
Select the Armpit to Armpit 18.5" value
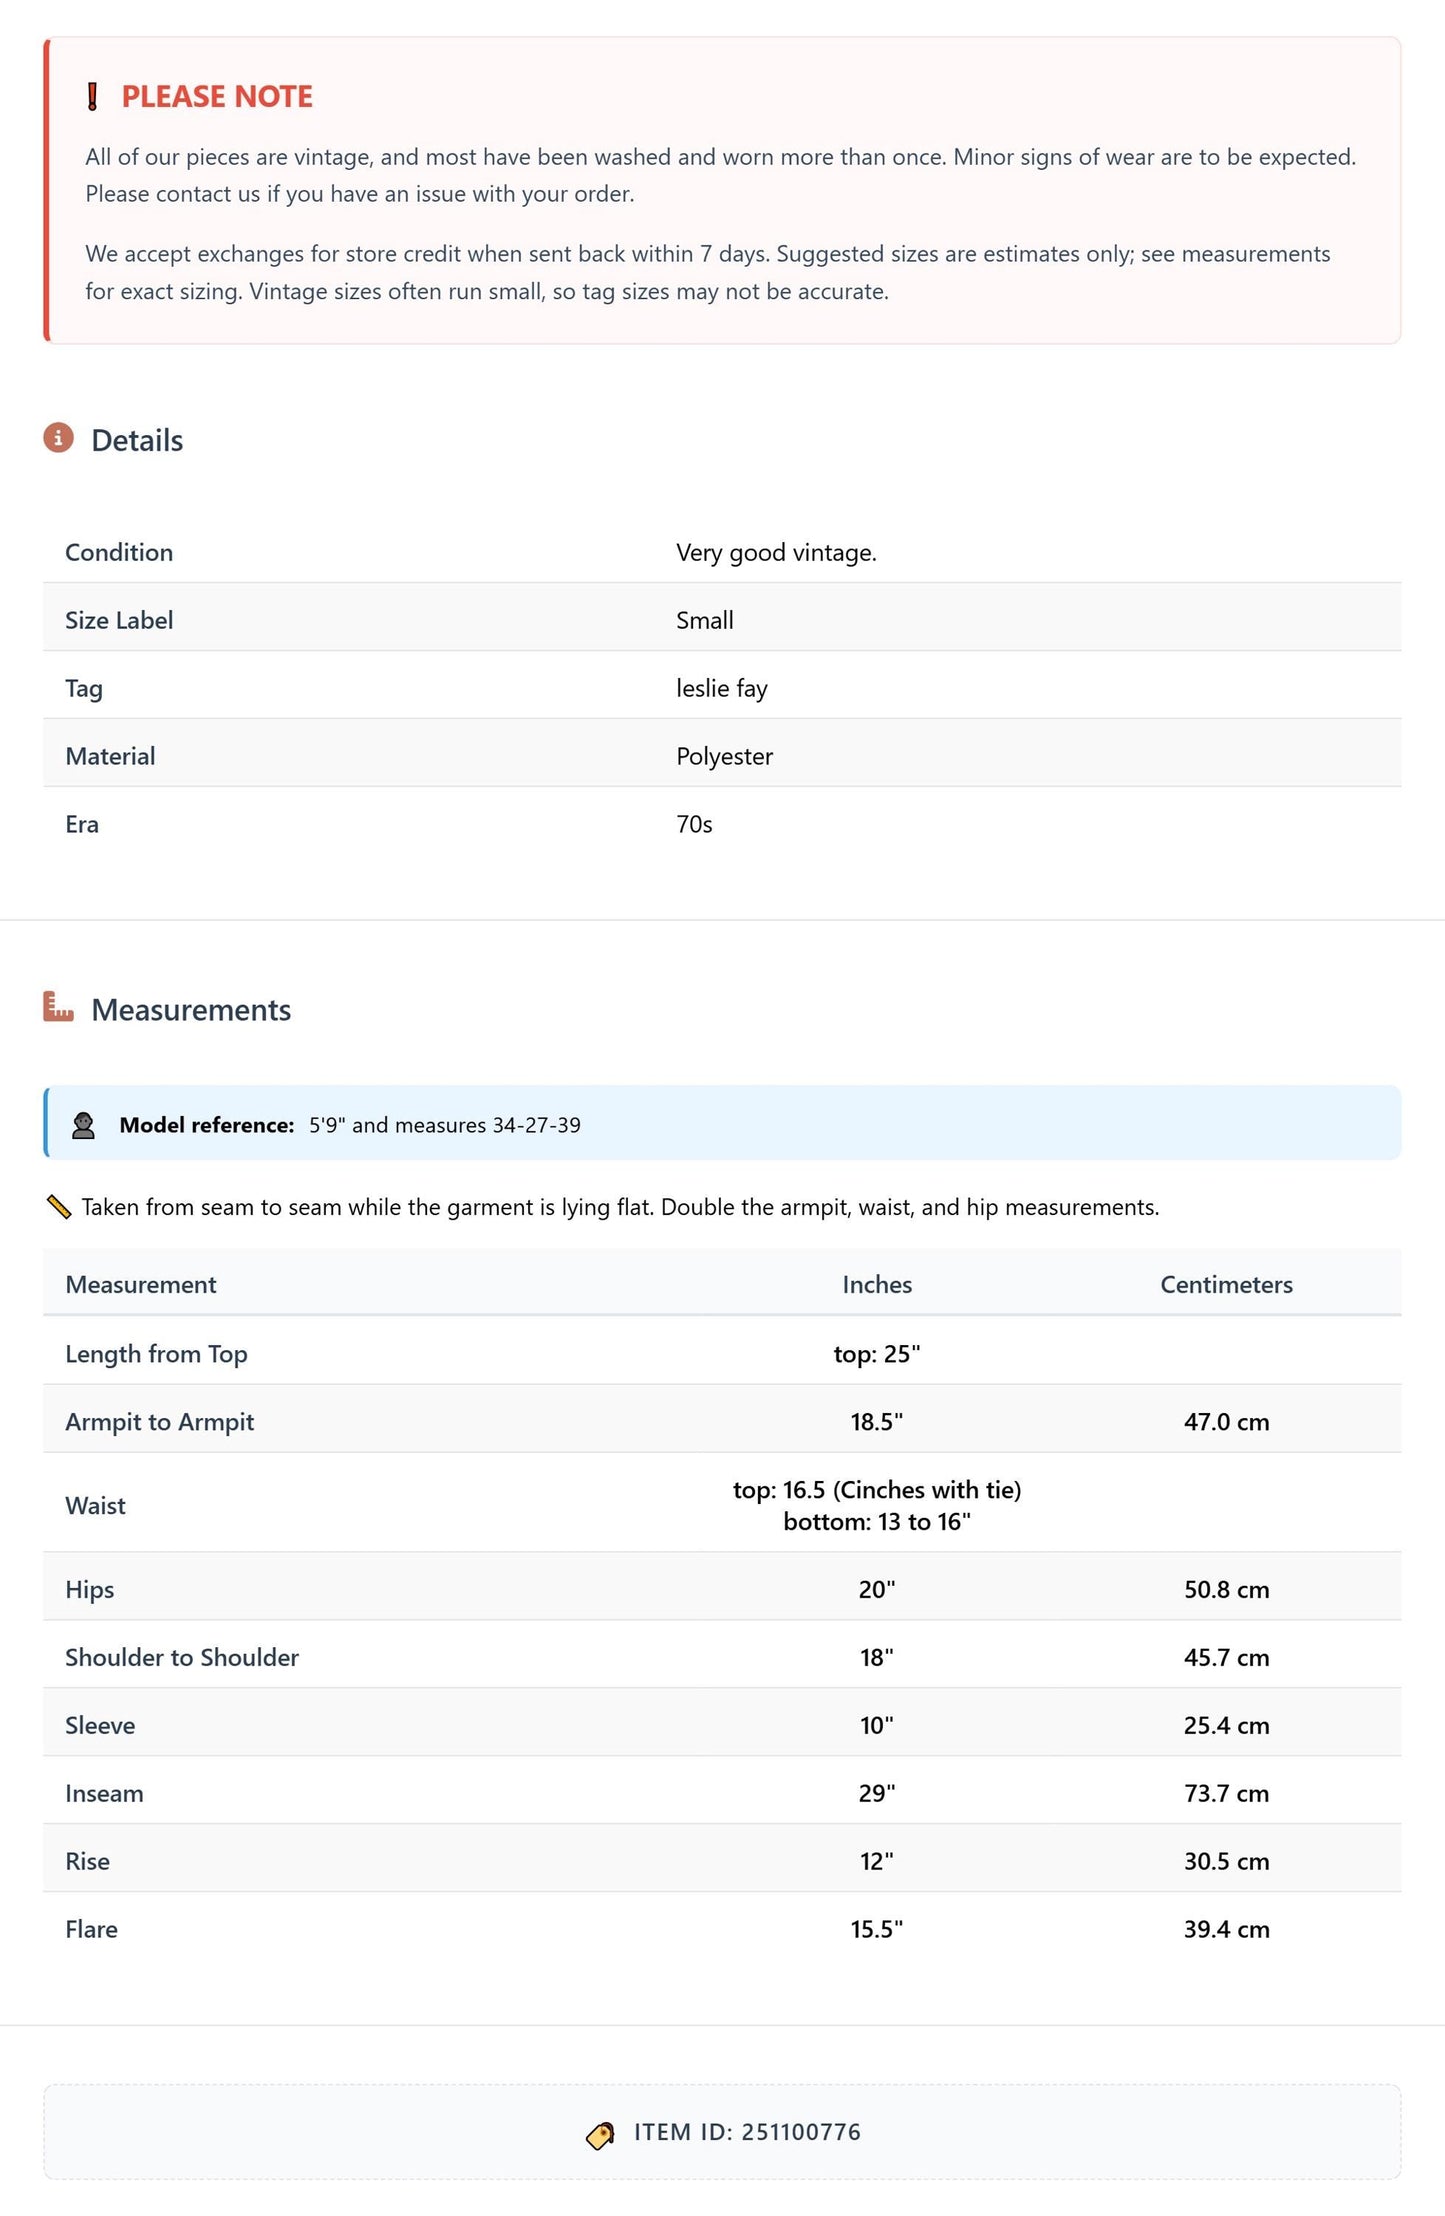[x=877, y=1422]
